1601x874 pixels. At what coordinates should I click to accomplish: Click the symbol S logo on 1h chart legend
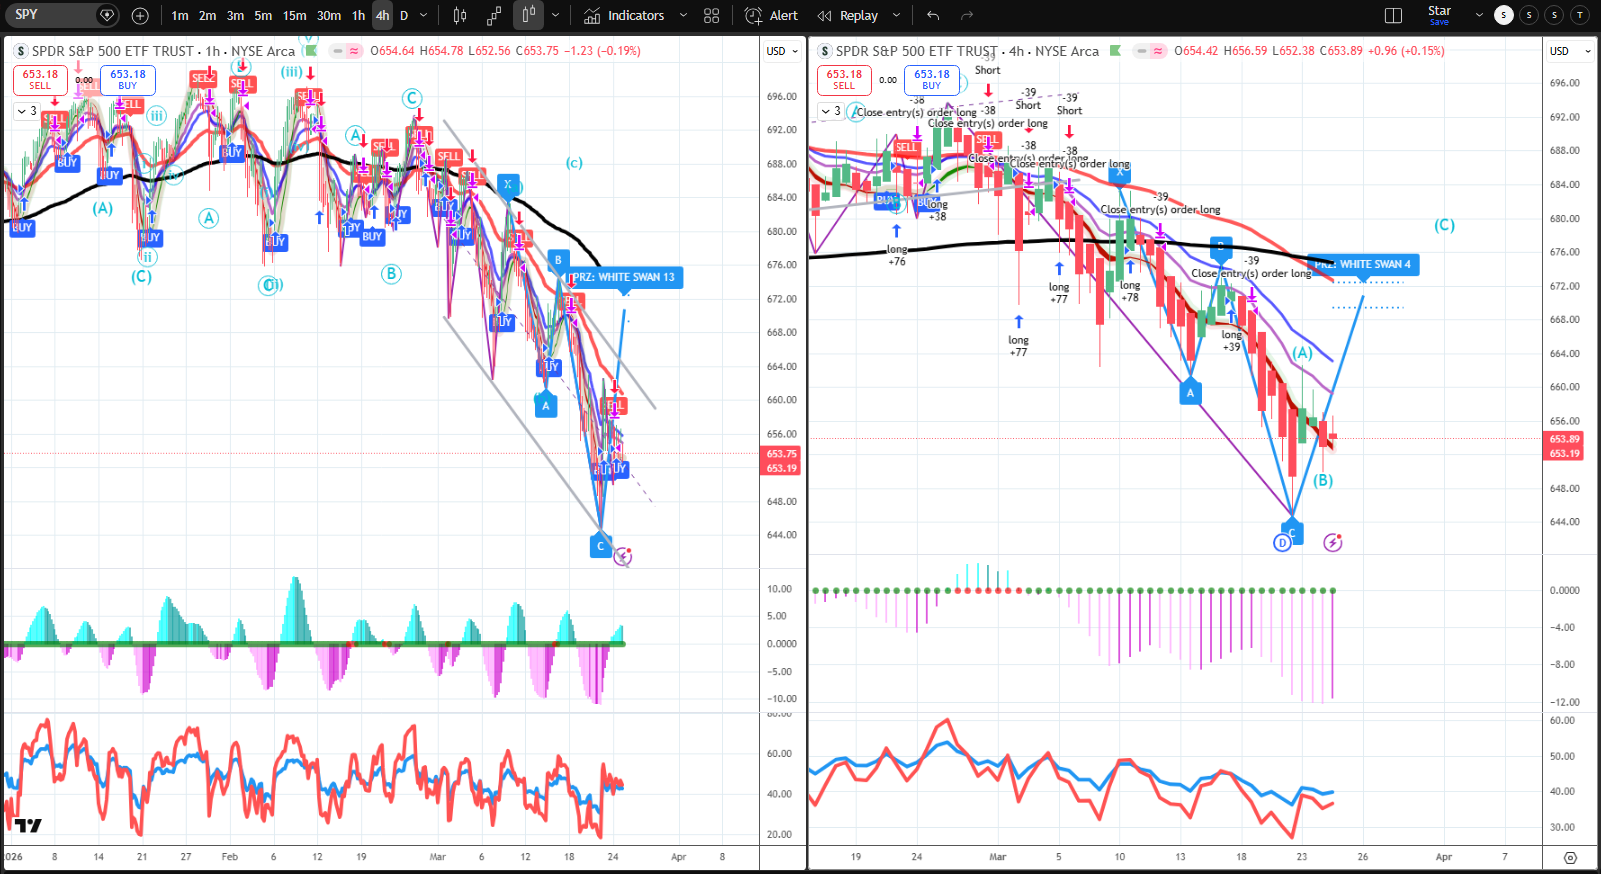pos(21,51)
